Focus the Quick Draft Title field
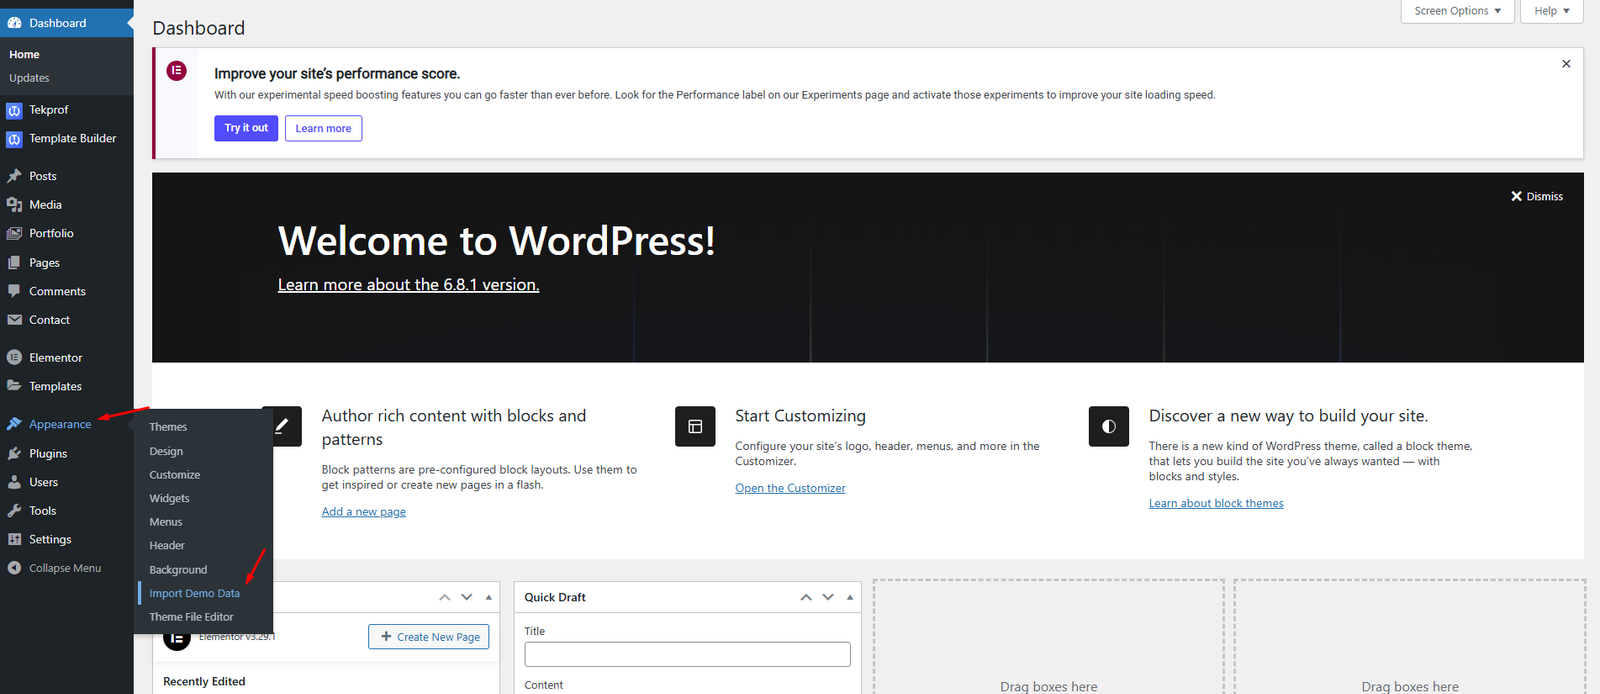Image resolution: width=1600 pixels, height=694 pixels. pos(688,654)
